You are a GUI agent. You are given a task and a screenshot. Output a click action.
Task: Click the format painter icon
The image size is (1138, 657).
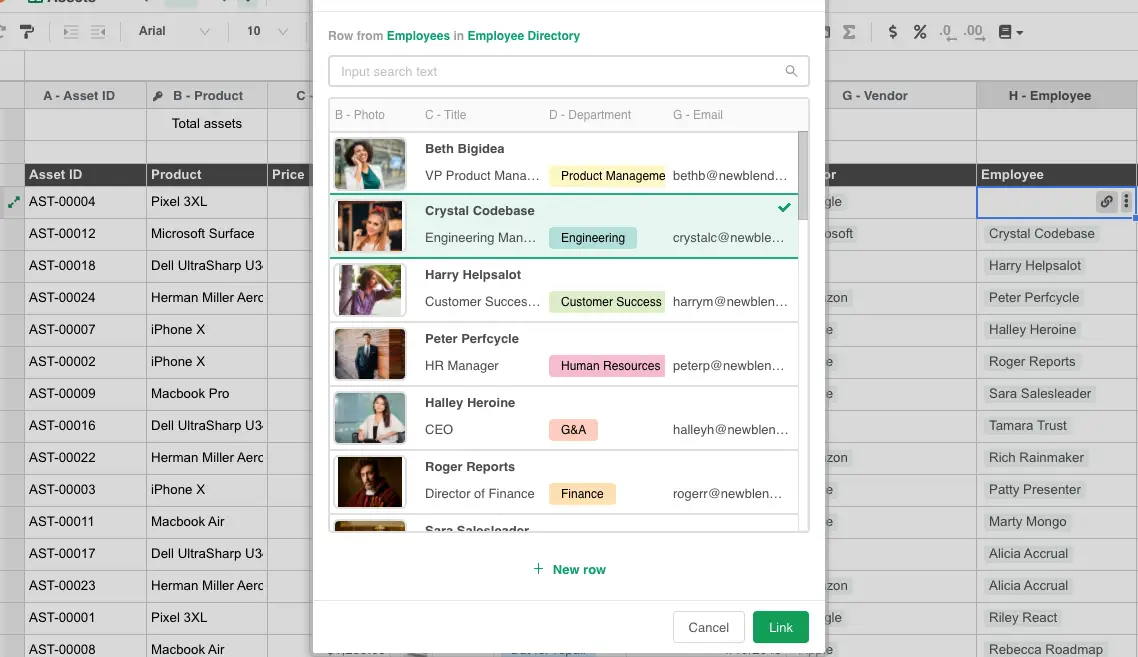pyautogui.click(x=27, y=31)
